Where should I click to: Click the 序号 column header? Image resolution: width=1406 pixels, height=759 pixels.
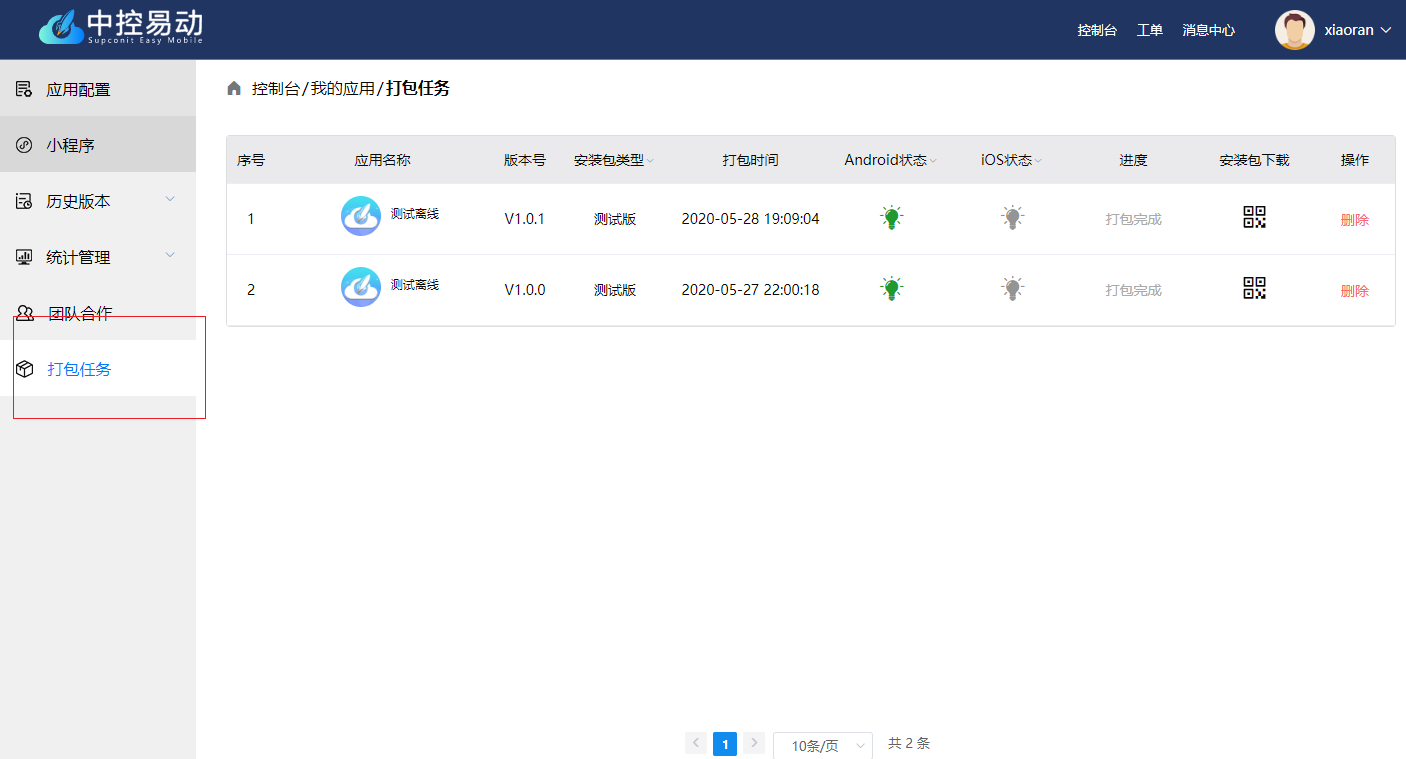pyautogui.click(x=251, y=160)
